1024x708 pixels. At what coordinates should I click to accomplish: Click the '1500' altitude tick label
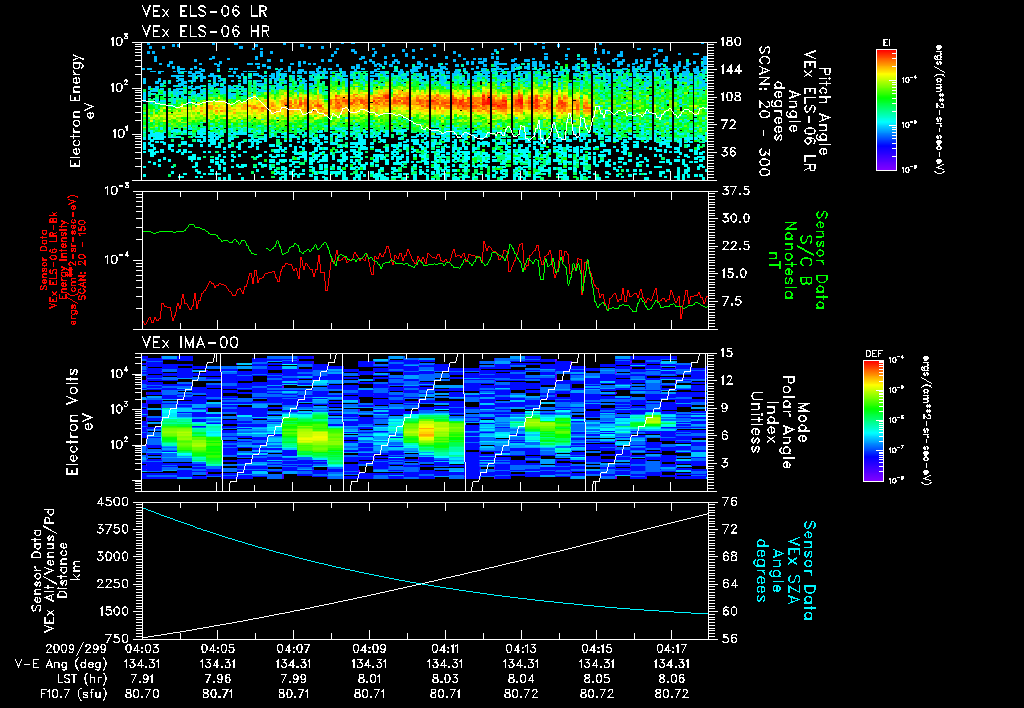click(112, 612)
